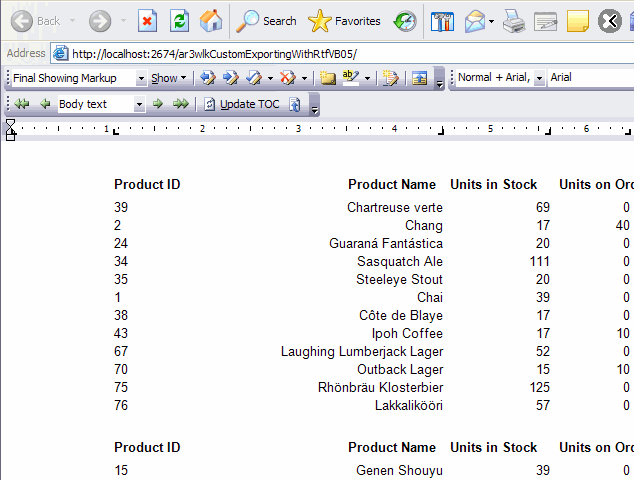The height and width of the screenshot is (480, 634).
Task: Demote to body text double right arrow
Action: click(x=181, y=104)
